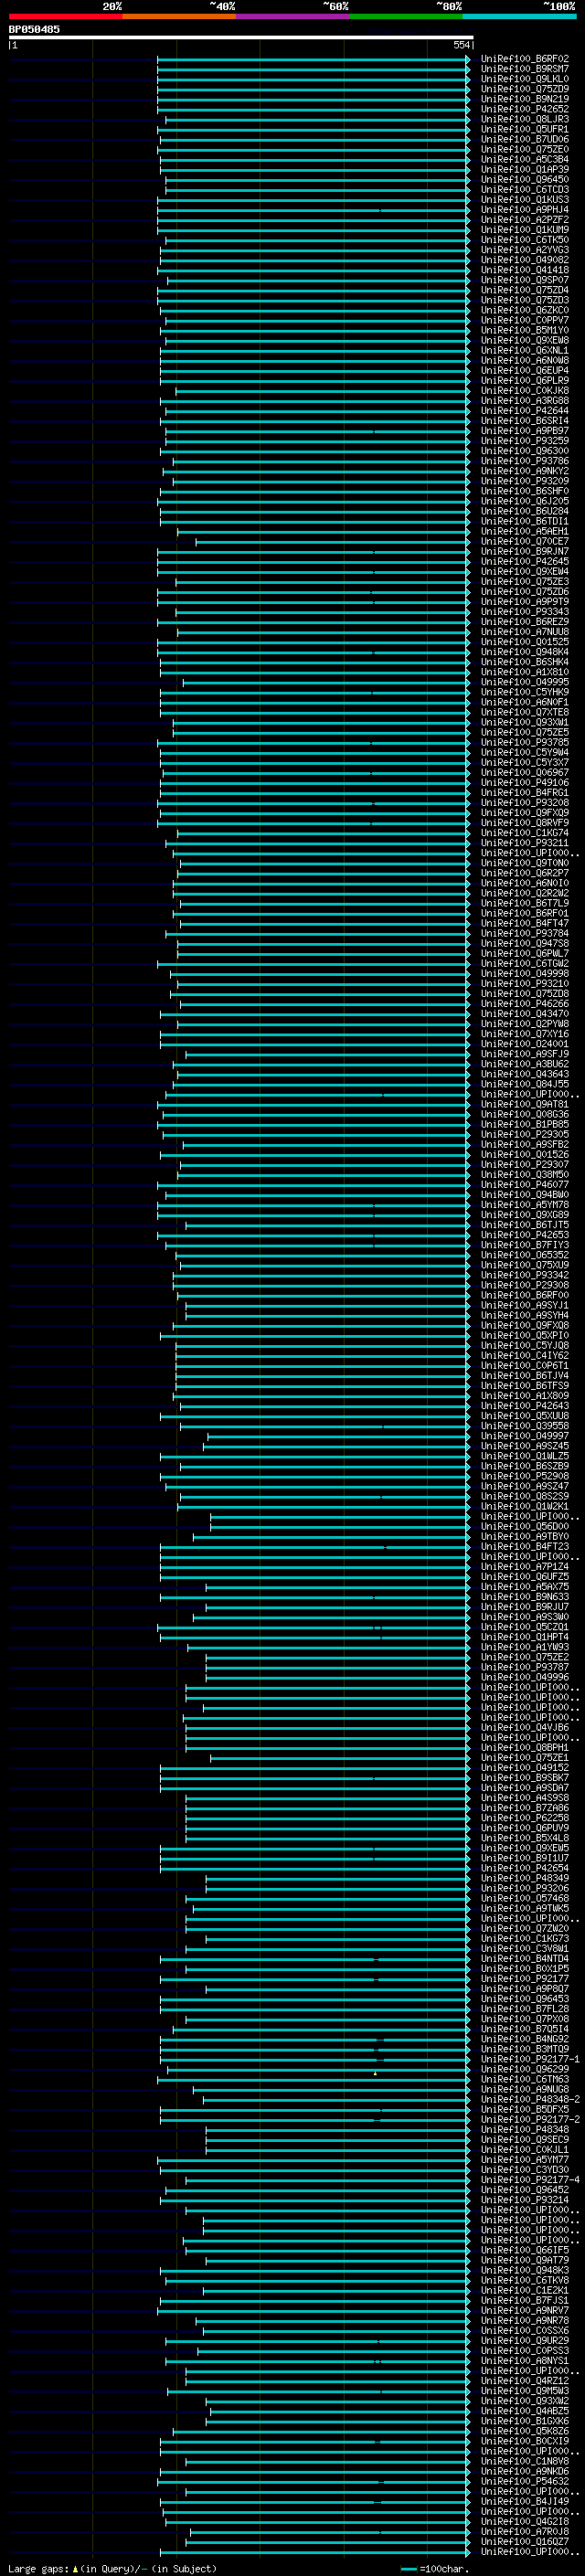Select the BP050485 query title
The width and height of the screenshot is (585, 2576).
tap(34, 29)
